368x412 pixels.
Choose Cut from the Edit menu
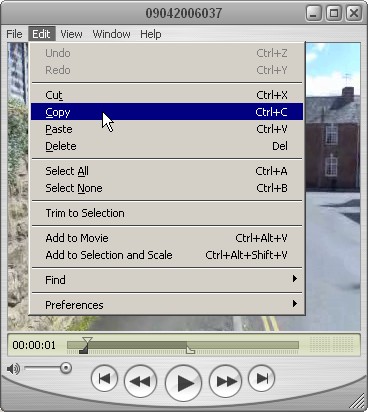click(x=167, y=95)
